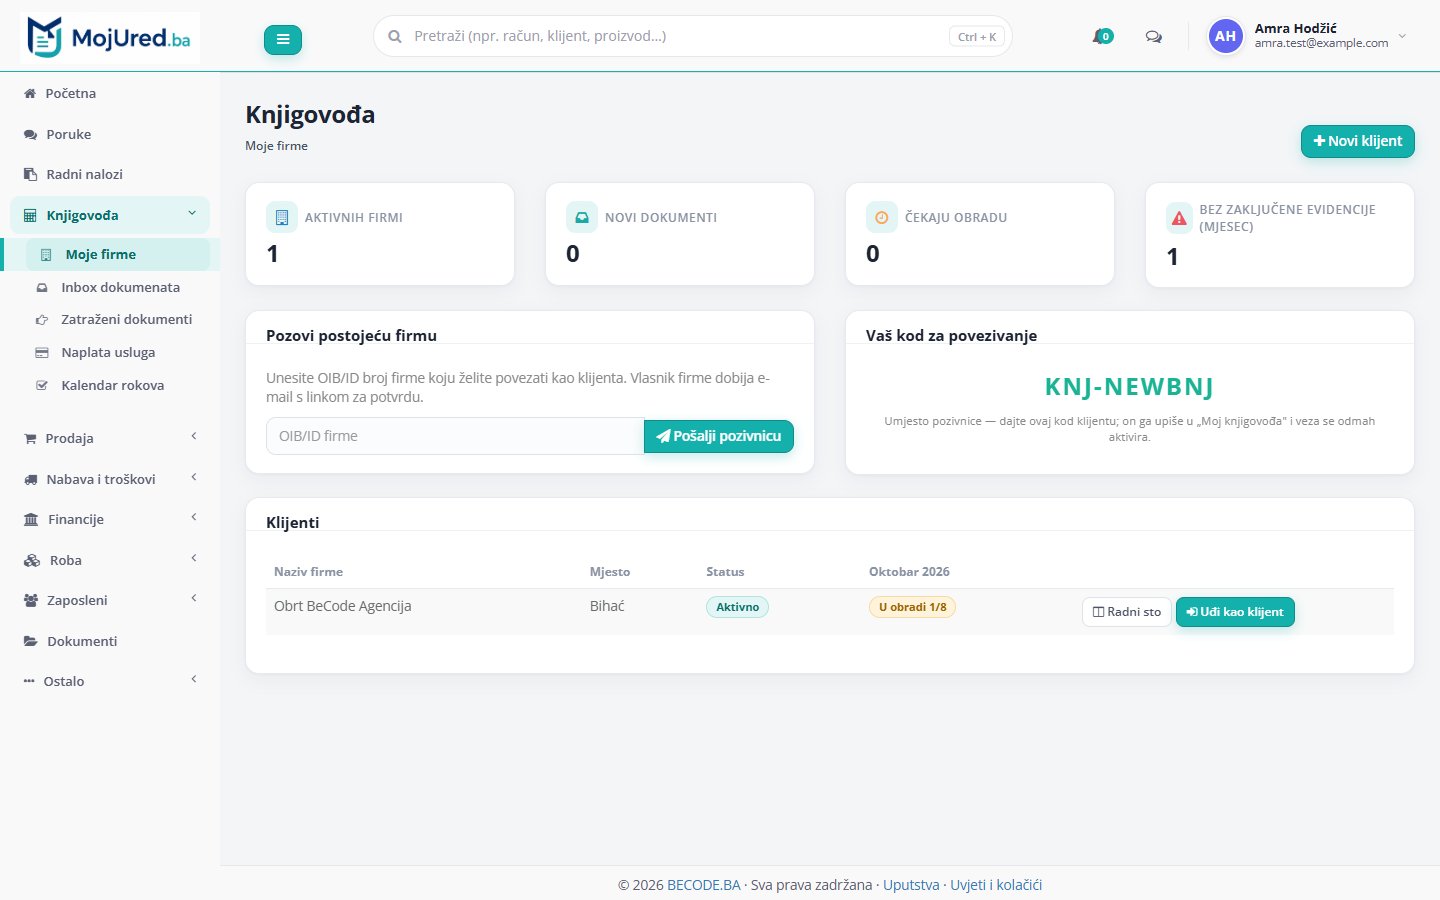Click the Čekaju obradu clock icon

[x=881, y=217]
